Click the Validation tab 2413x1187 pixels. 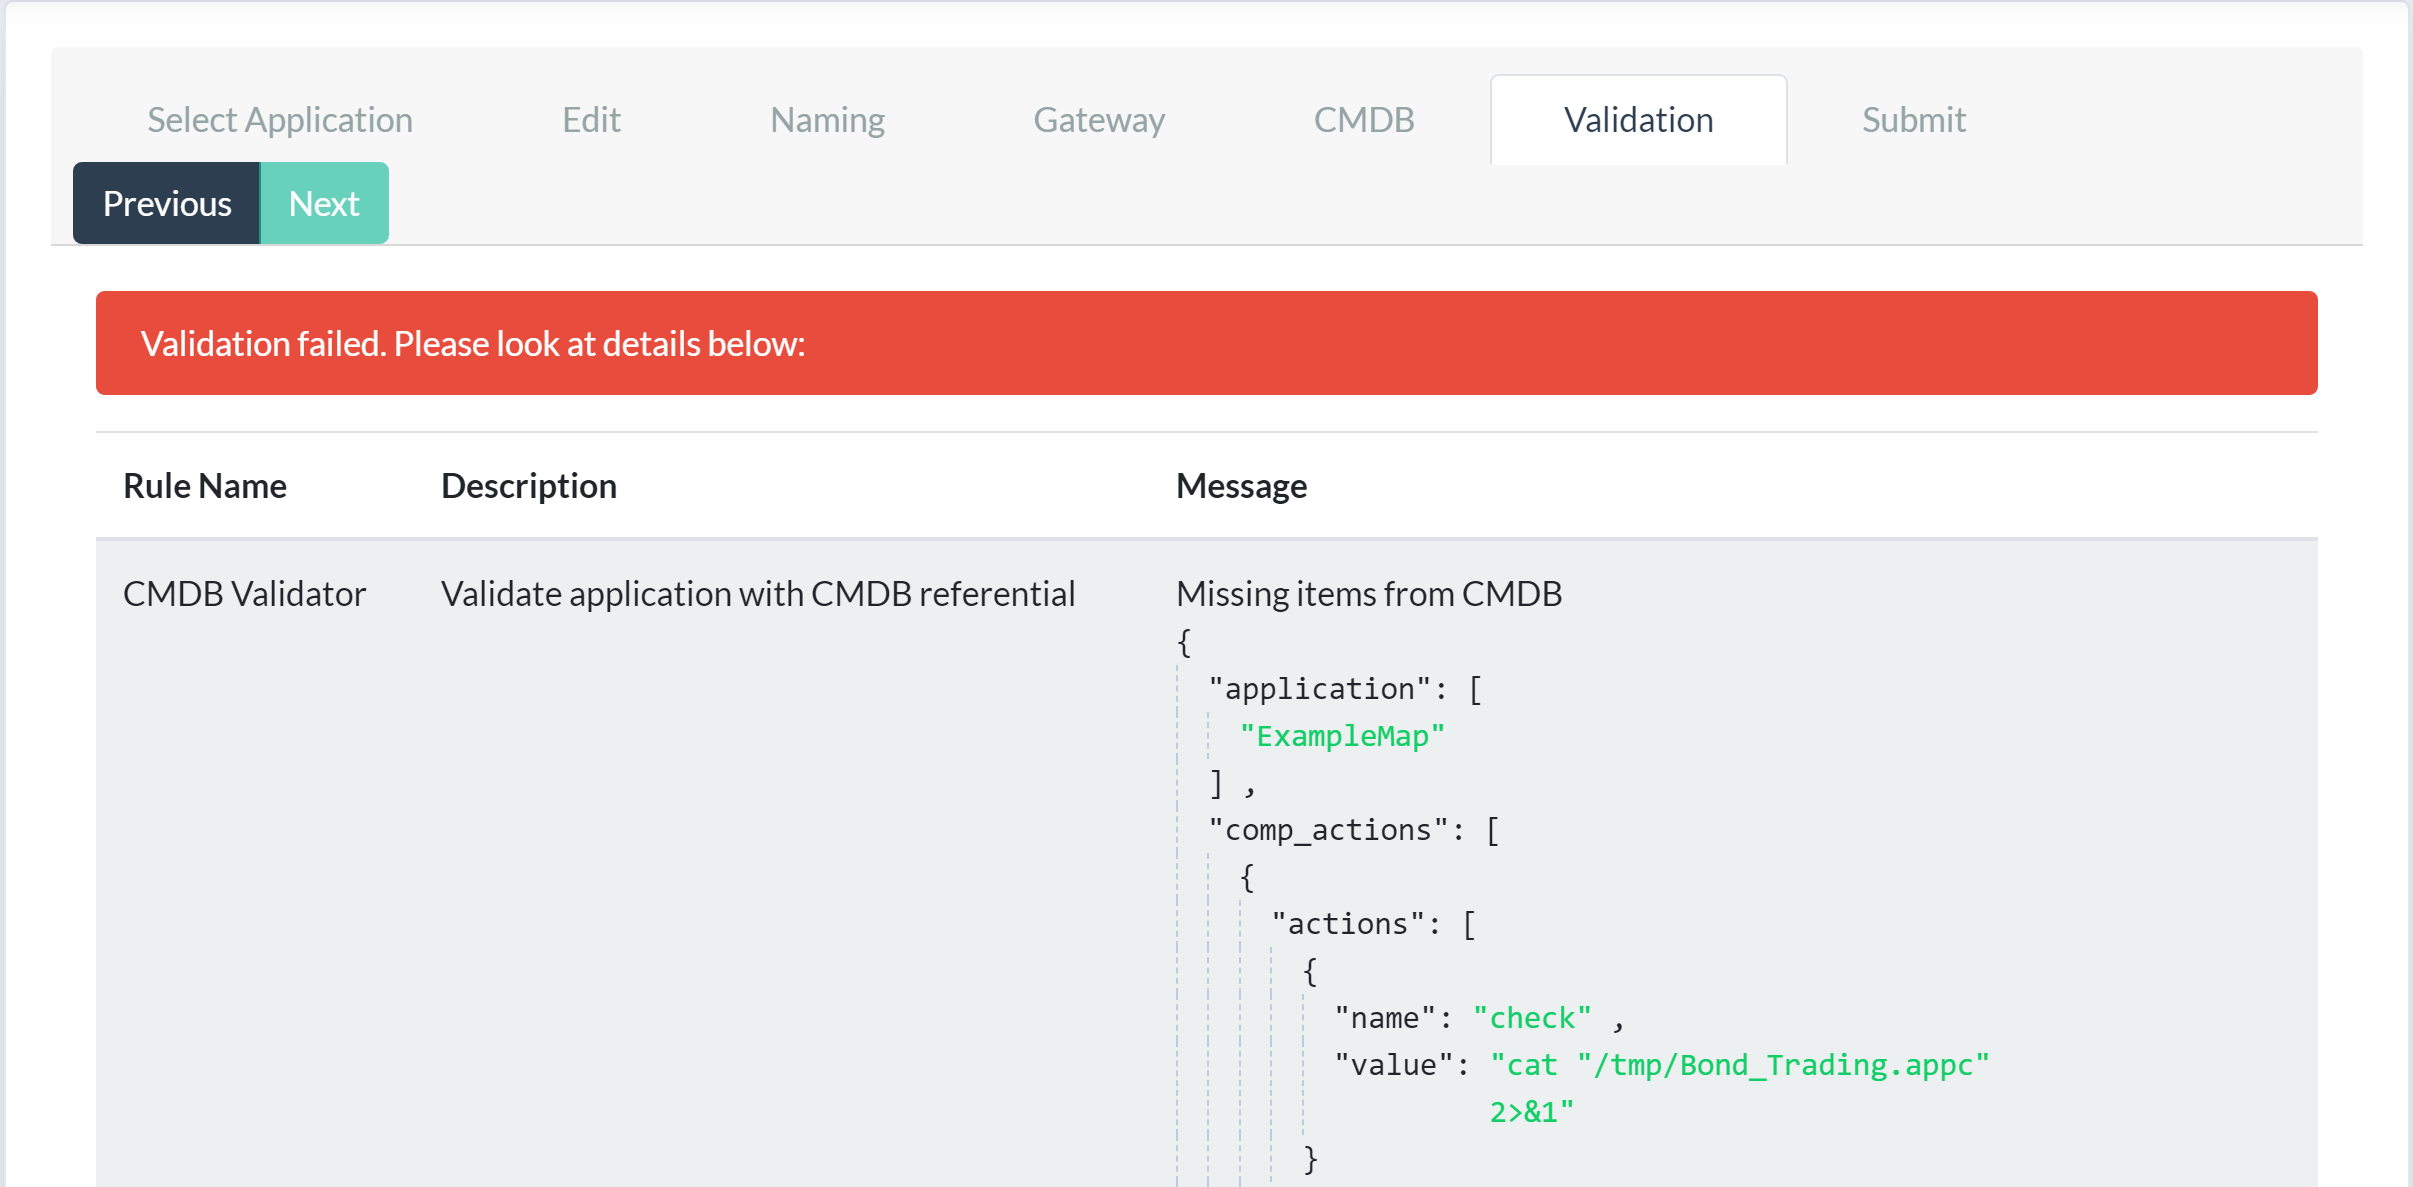(x=1637, y=119)
